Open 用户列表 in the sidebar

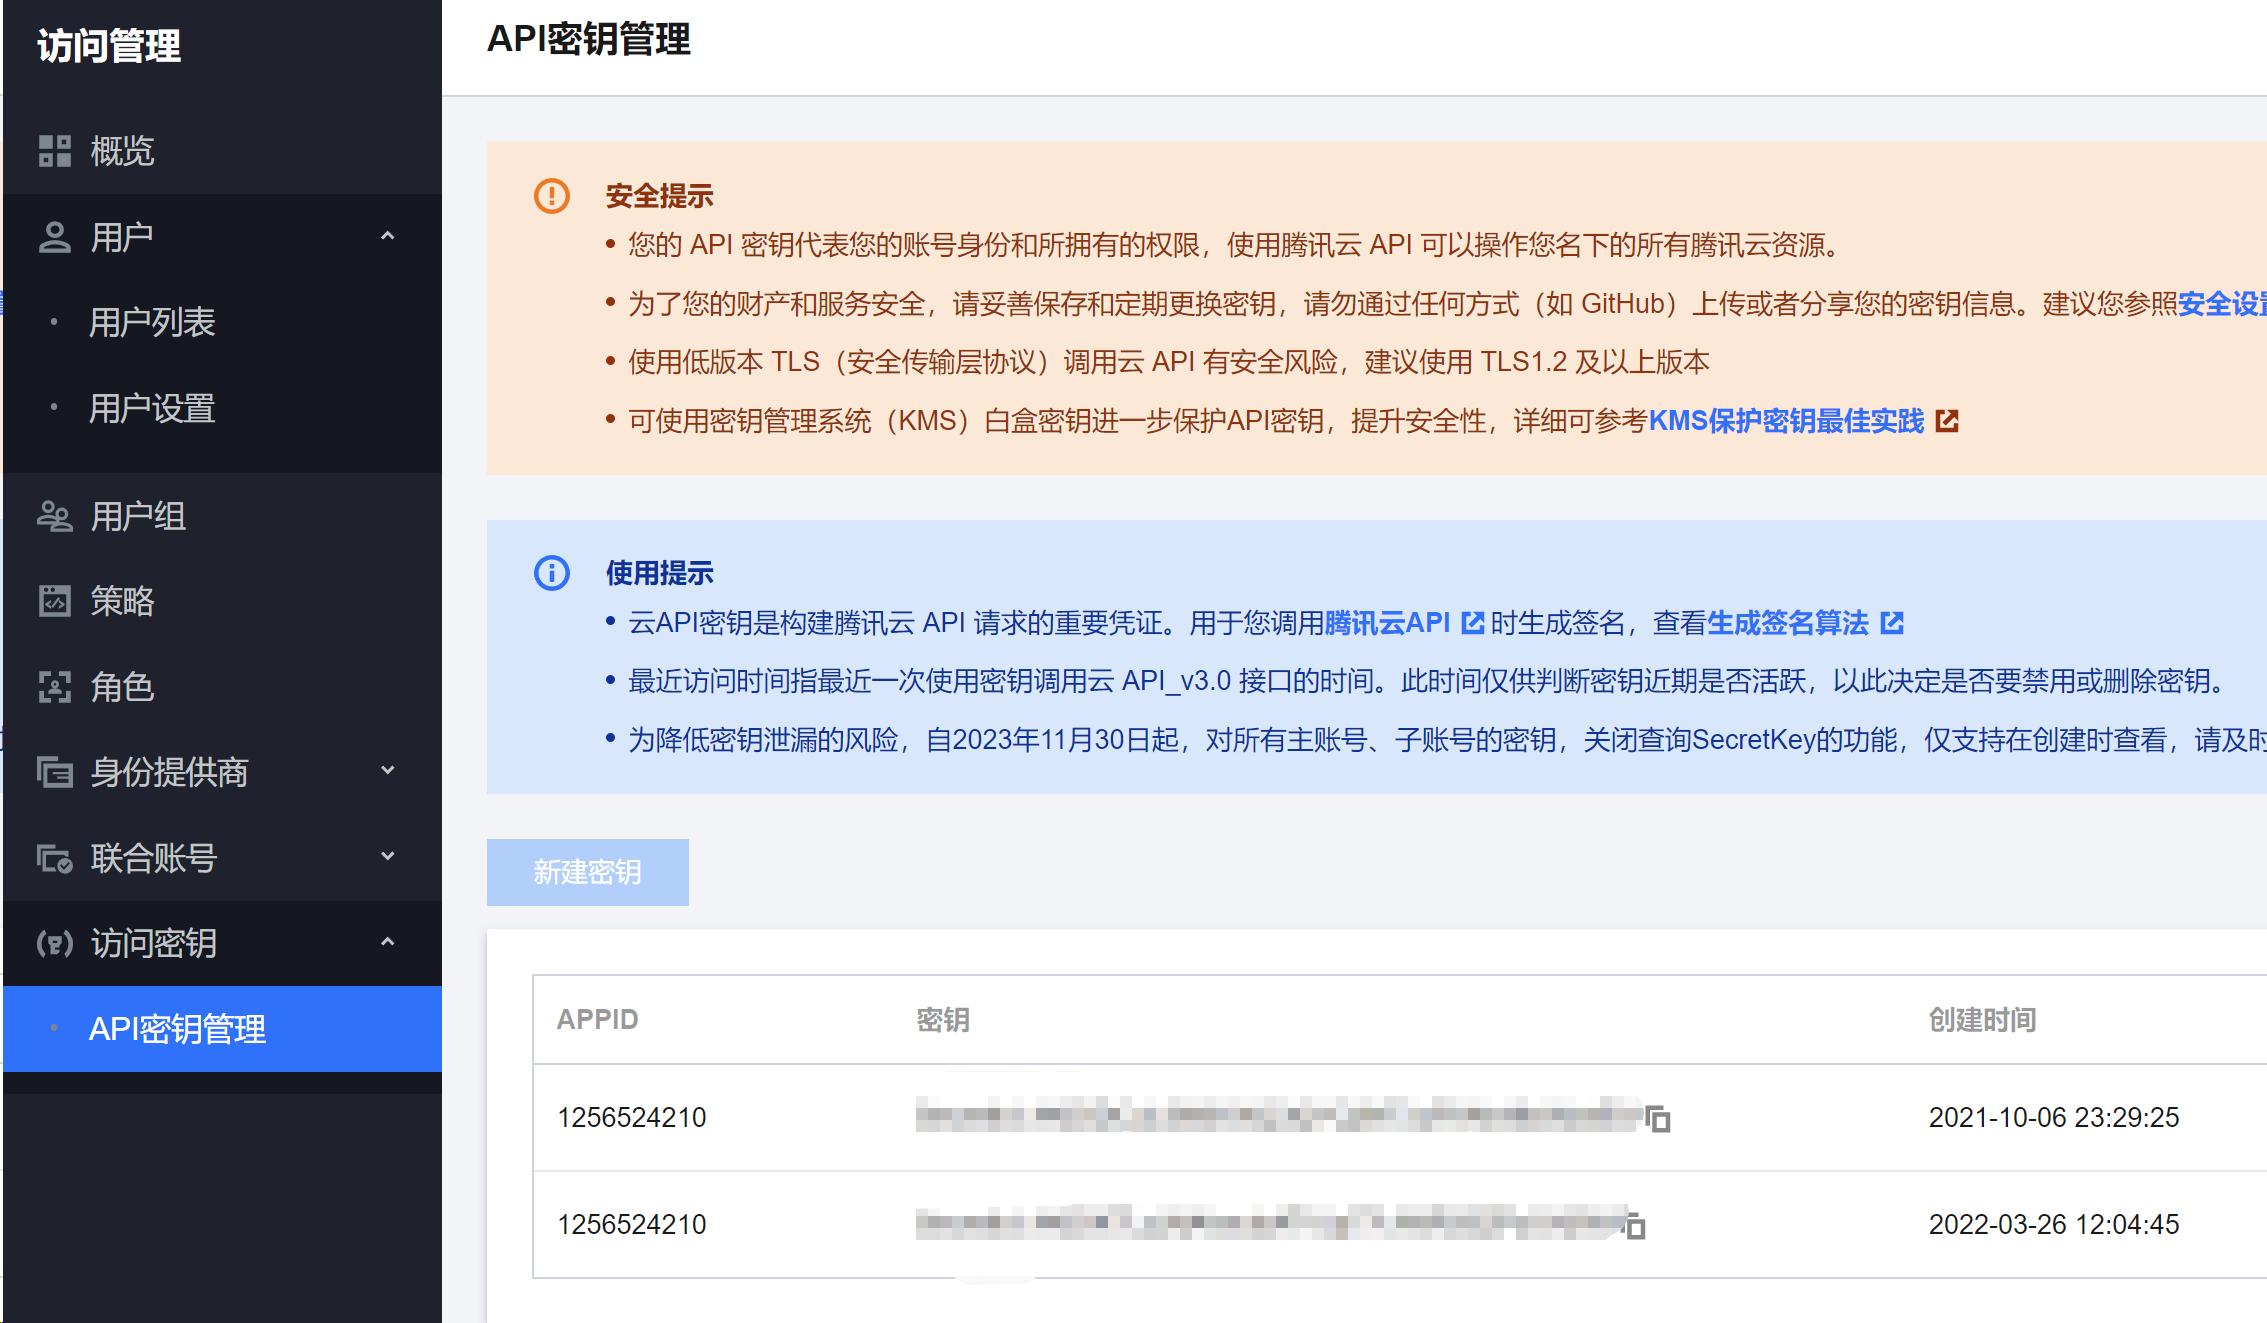pos(152,322)
